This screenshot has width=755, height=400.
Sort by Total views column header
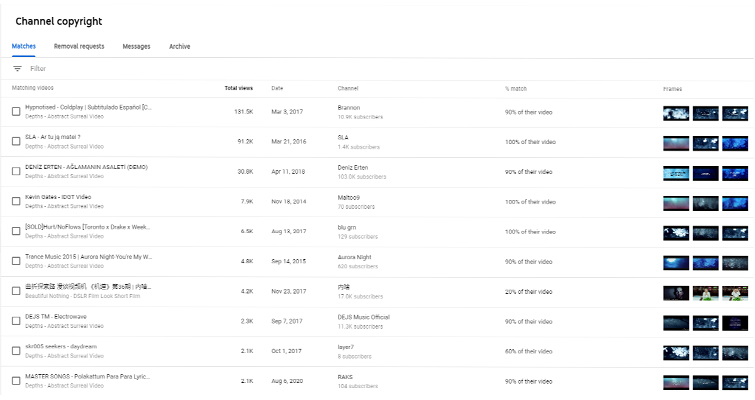pos(238,88)
